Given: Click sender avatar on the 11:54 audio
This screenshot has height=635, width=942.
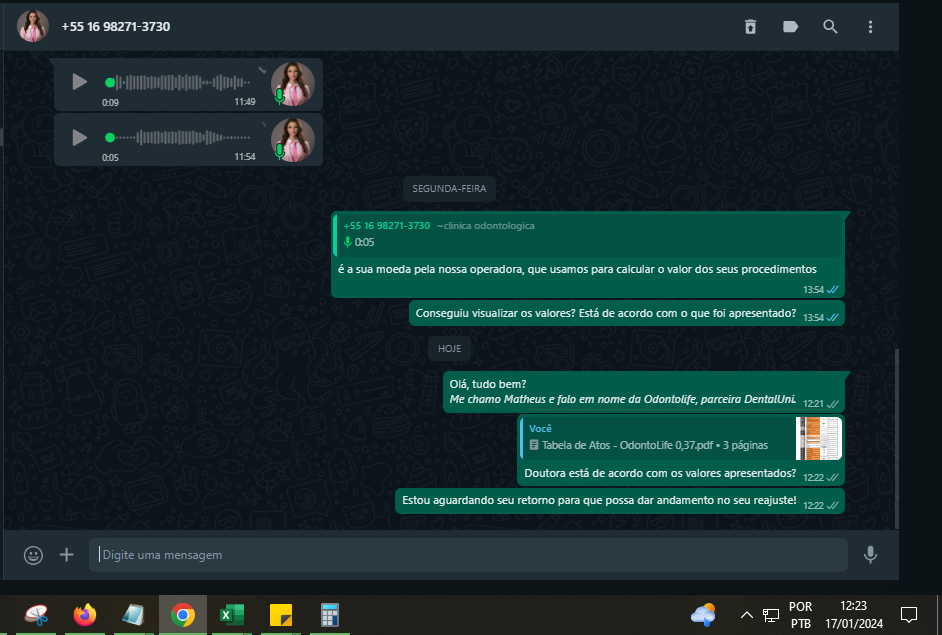Looking at the screenshot, I should [293, 140].
